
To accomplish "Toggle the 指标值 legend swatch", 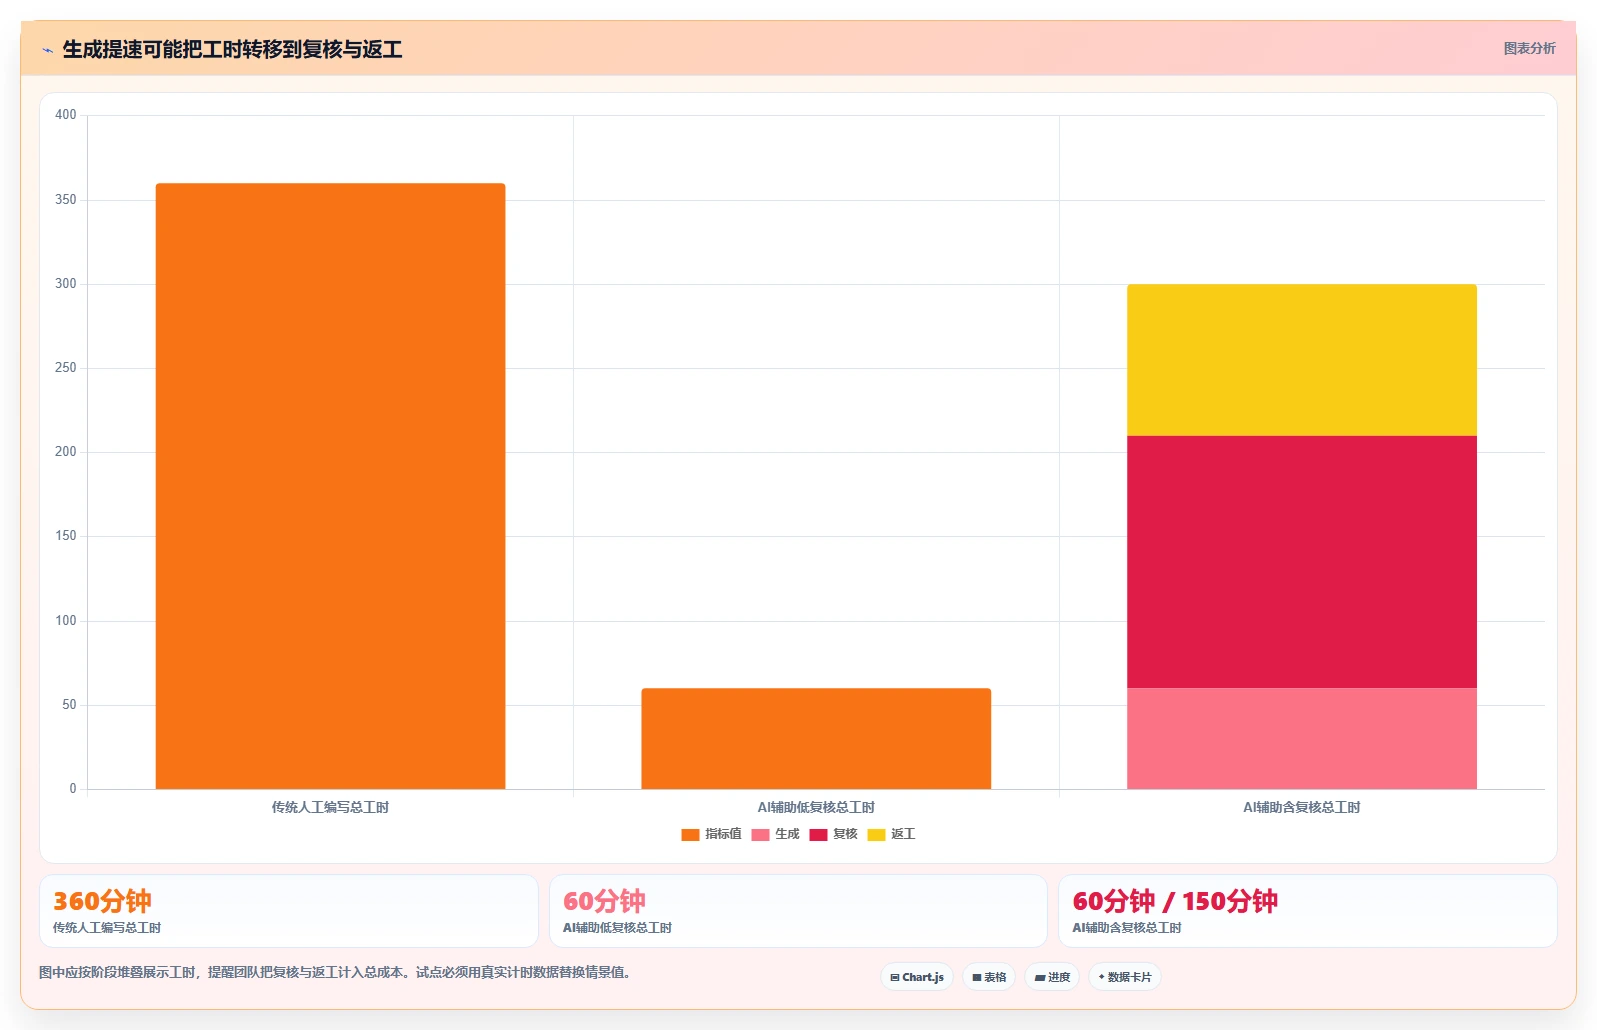I will pyautogui.click(x=690, y=834).
